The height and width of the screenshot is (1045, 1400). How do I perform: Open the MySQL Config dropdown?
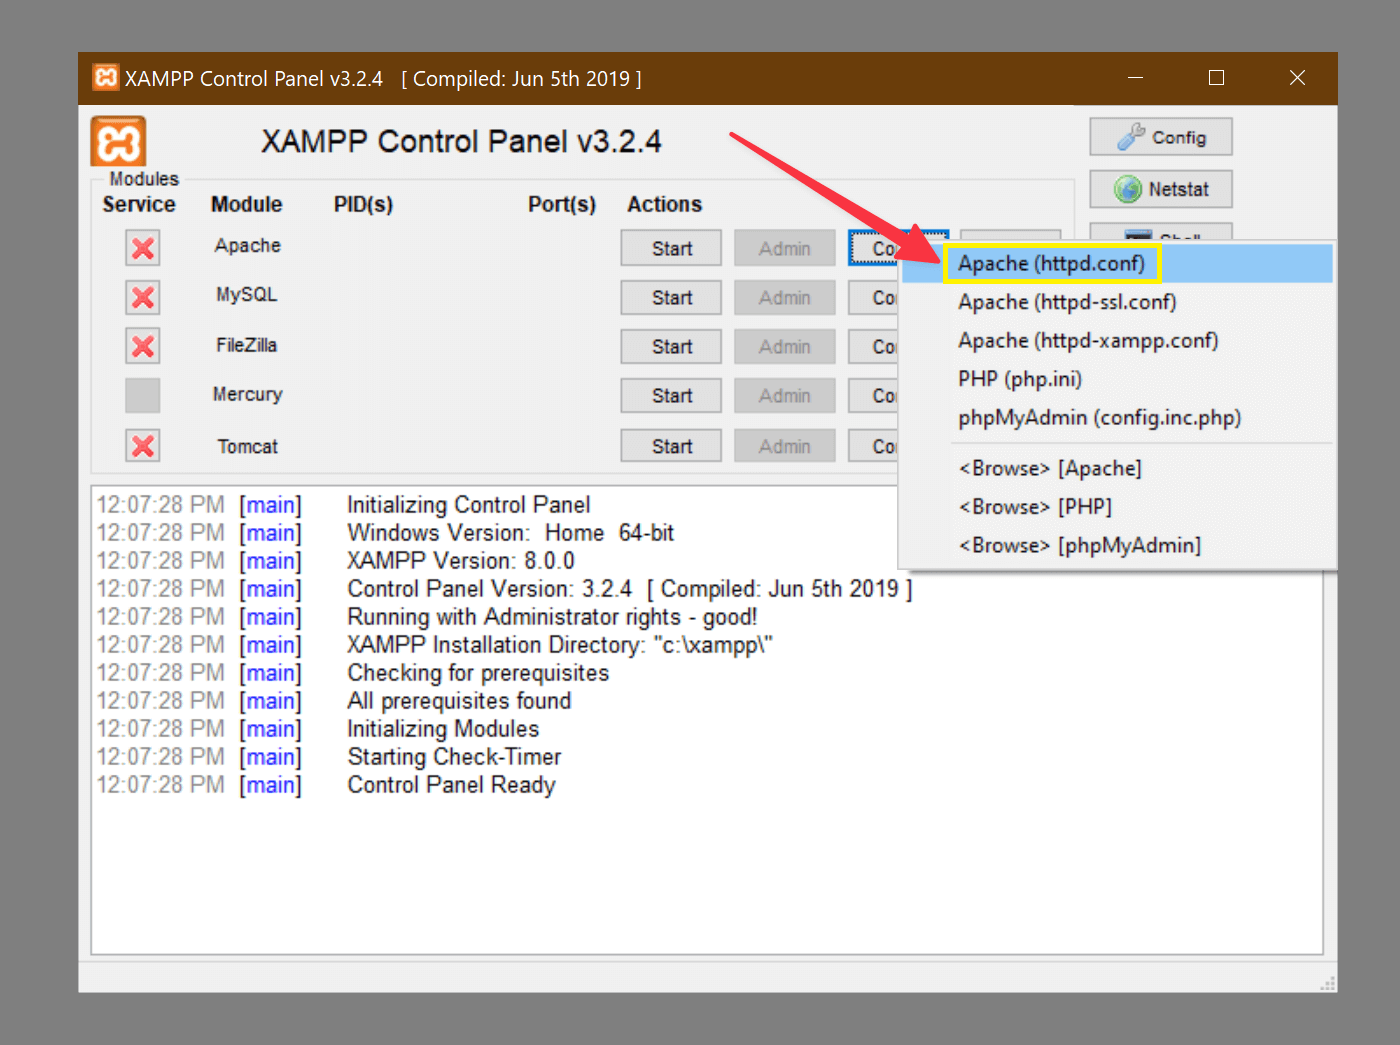[x=873, y=297]
